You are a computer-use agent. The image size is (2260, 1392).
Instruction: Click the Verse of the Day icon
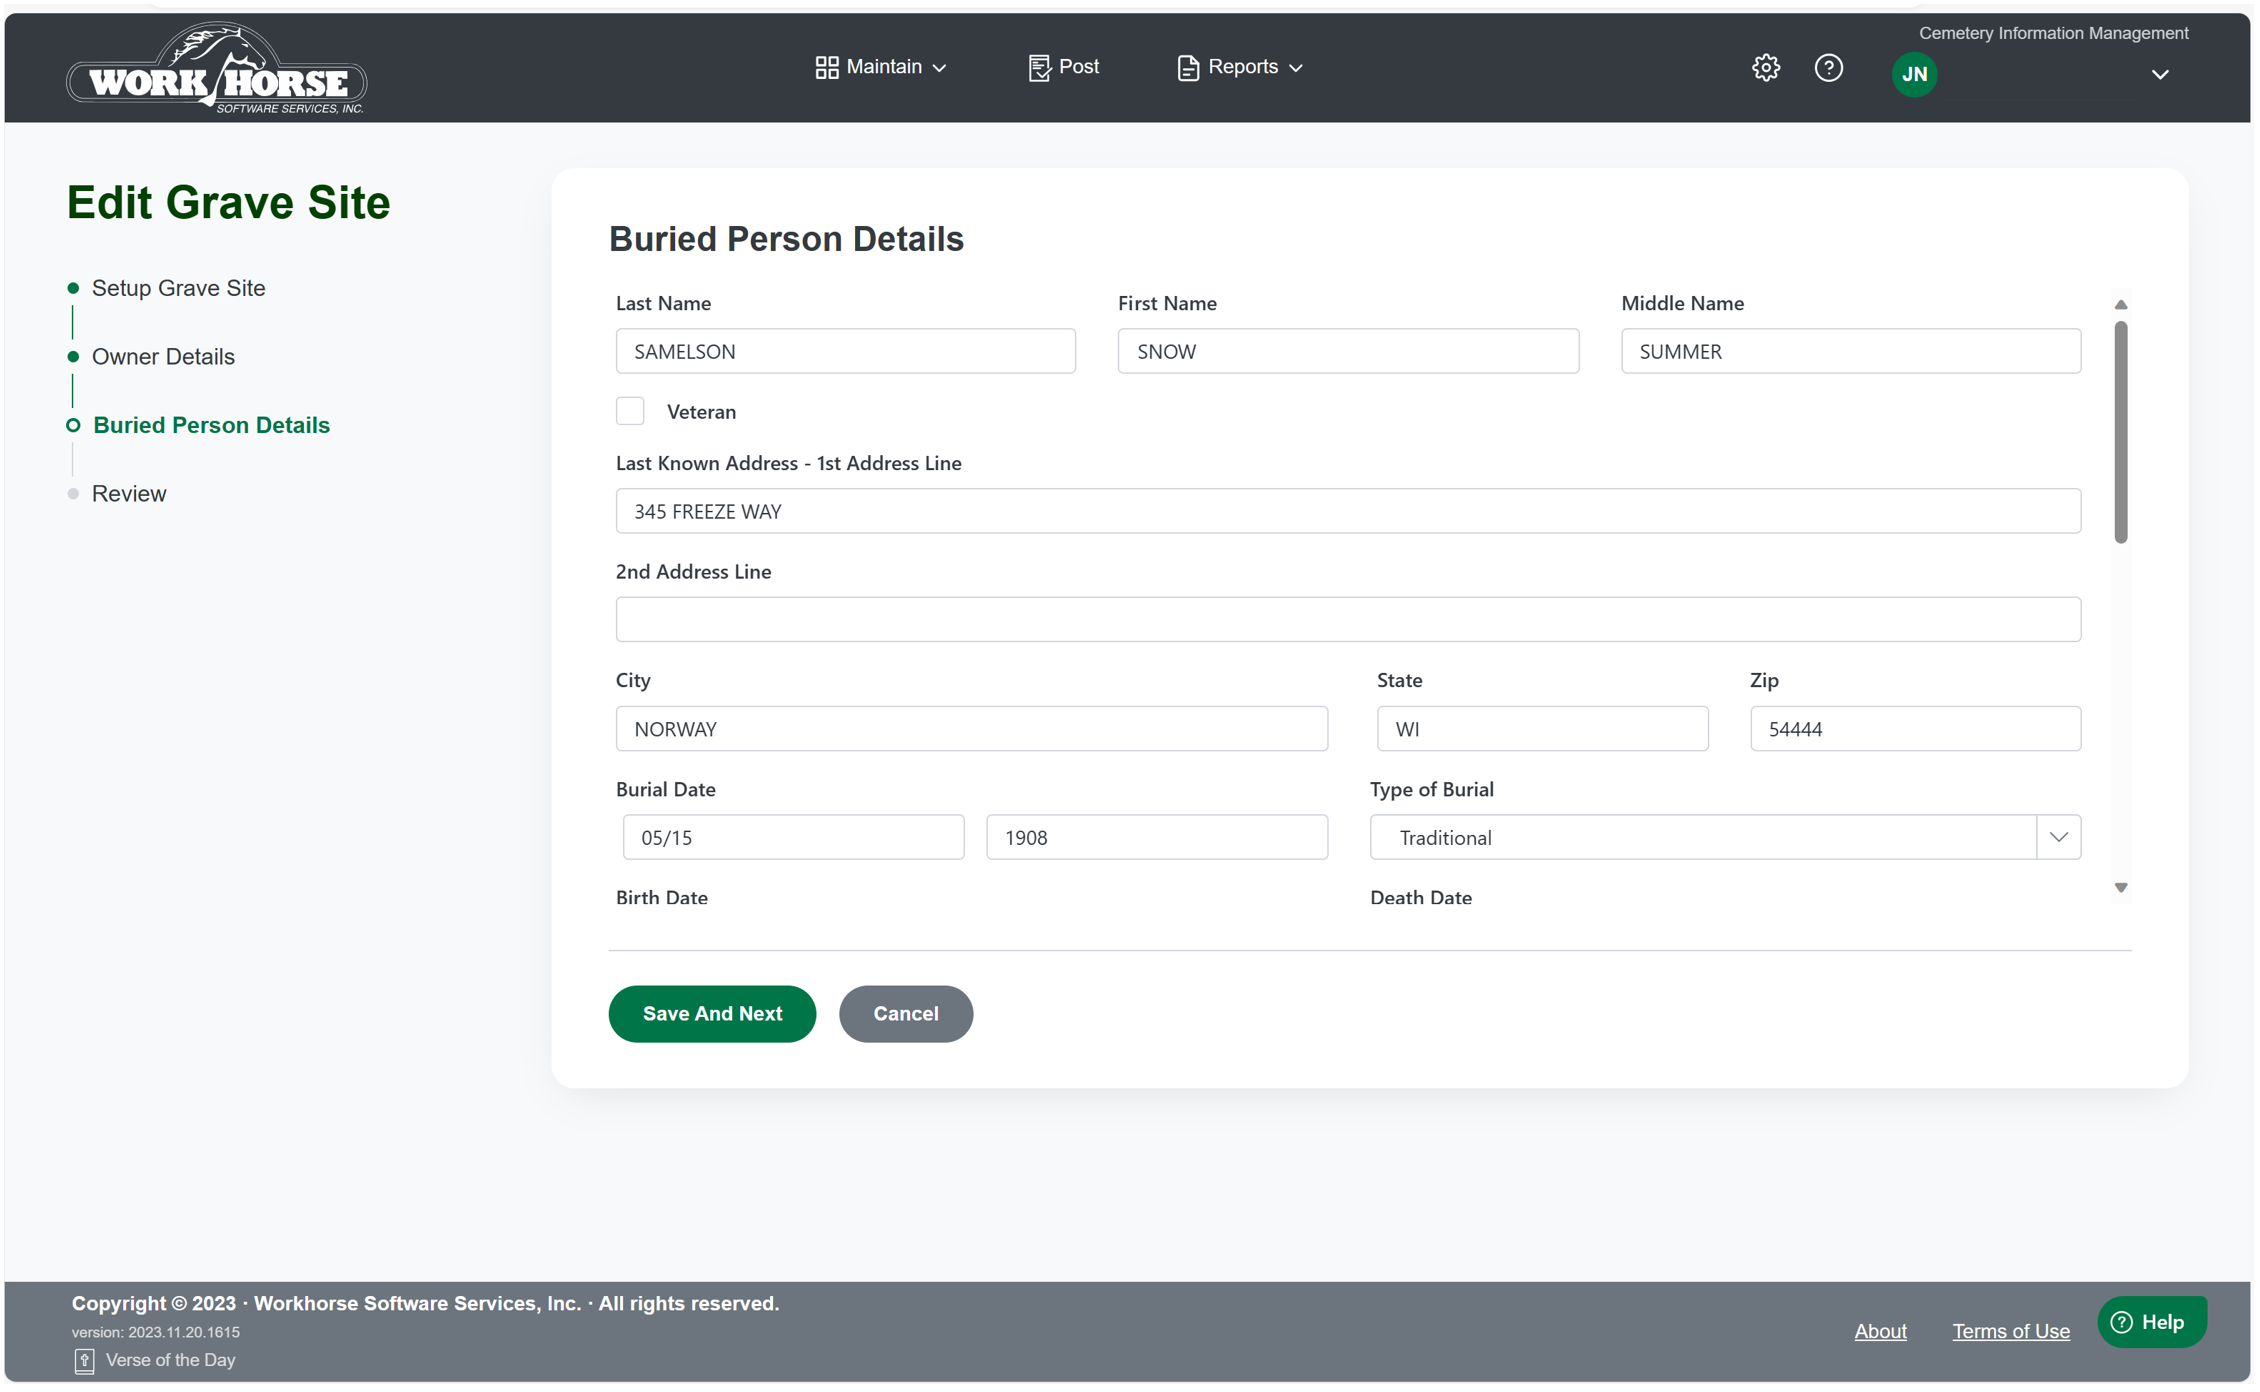point(85,1360)
